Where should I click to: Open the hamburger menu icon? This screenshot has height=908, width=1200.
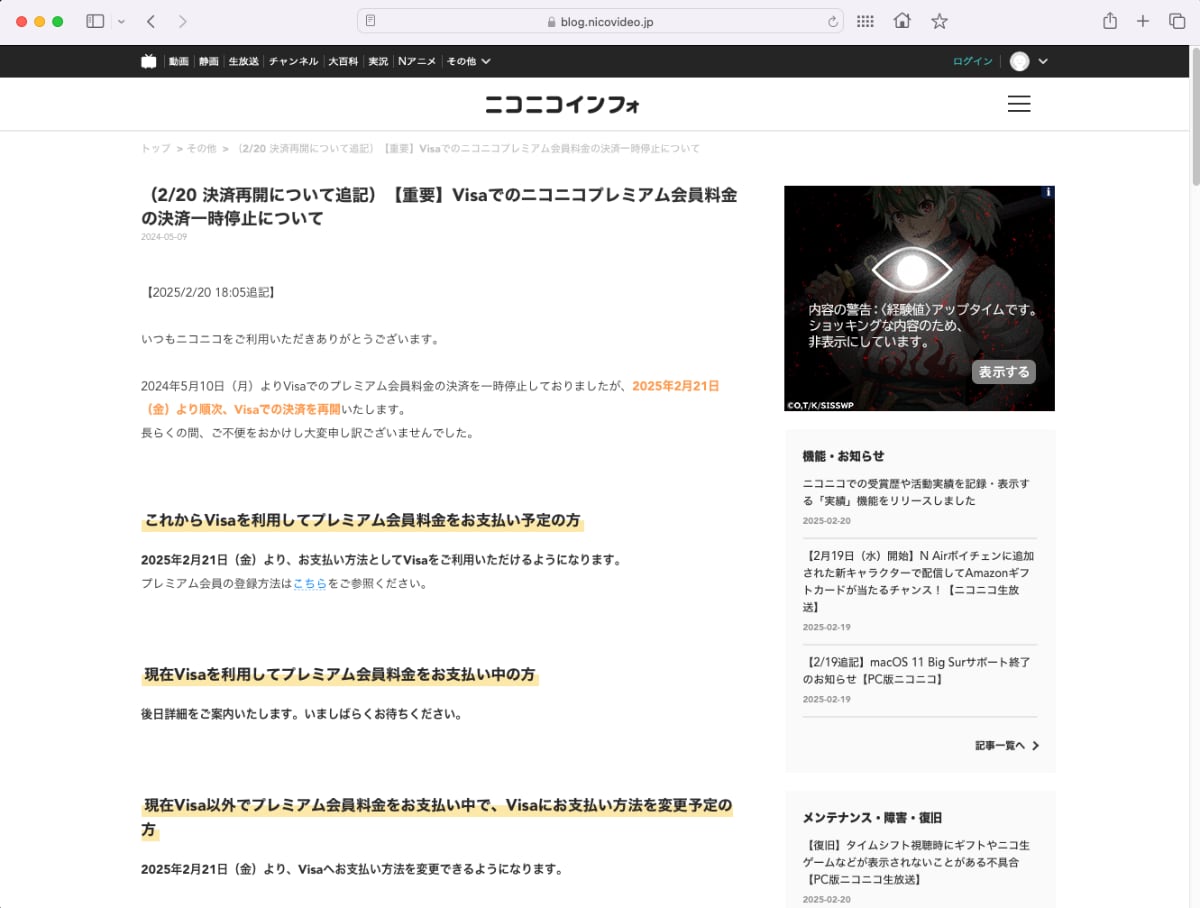pos(1018,104)
